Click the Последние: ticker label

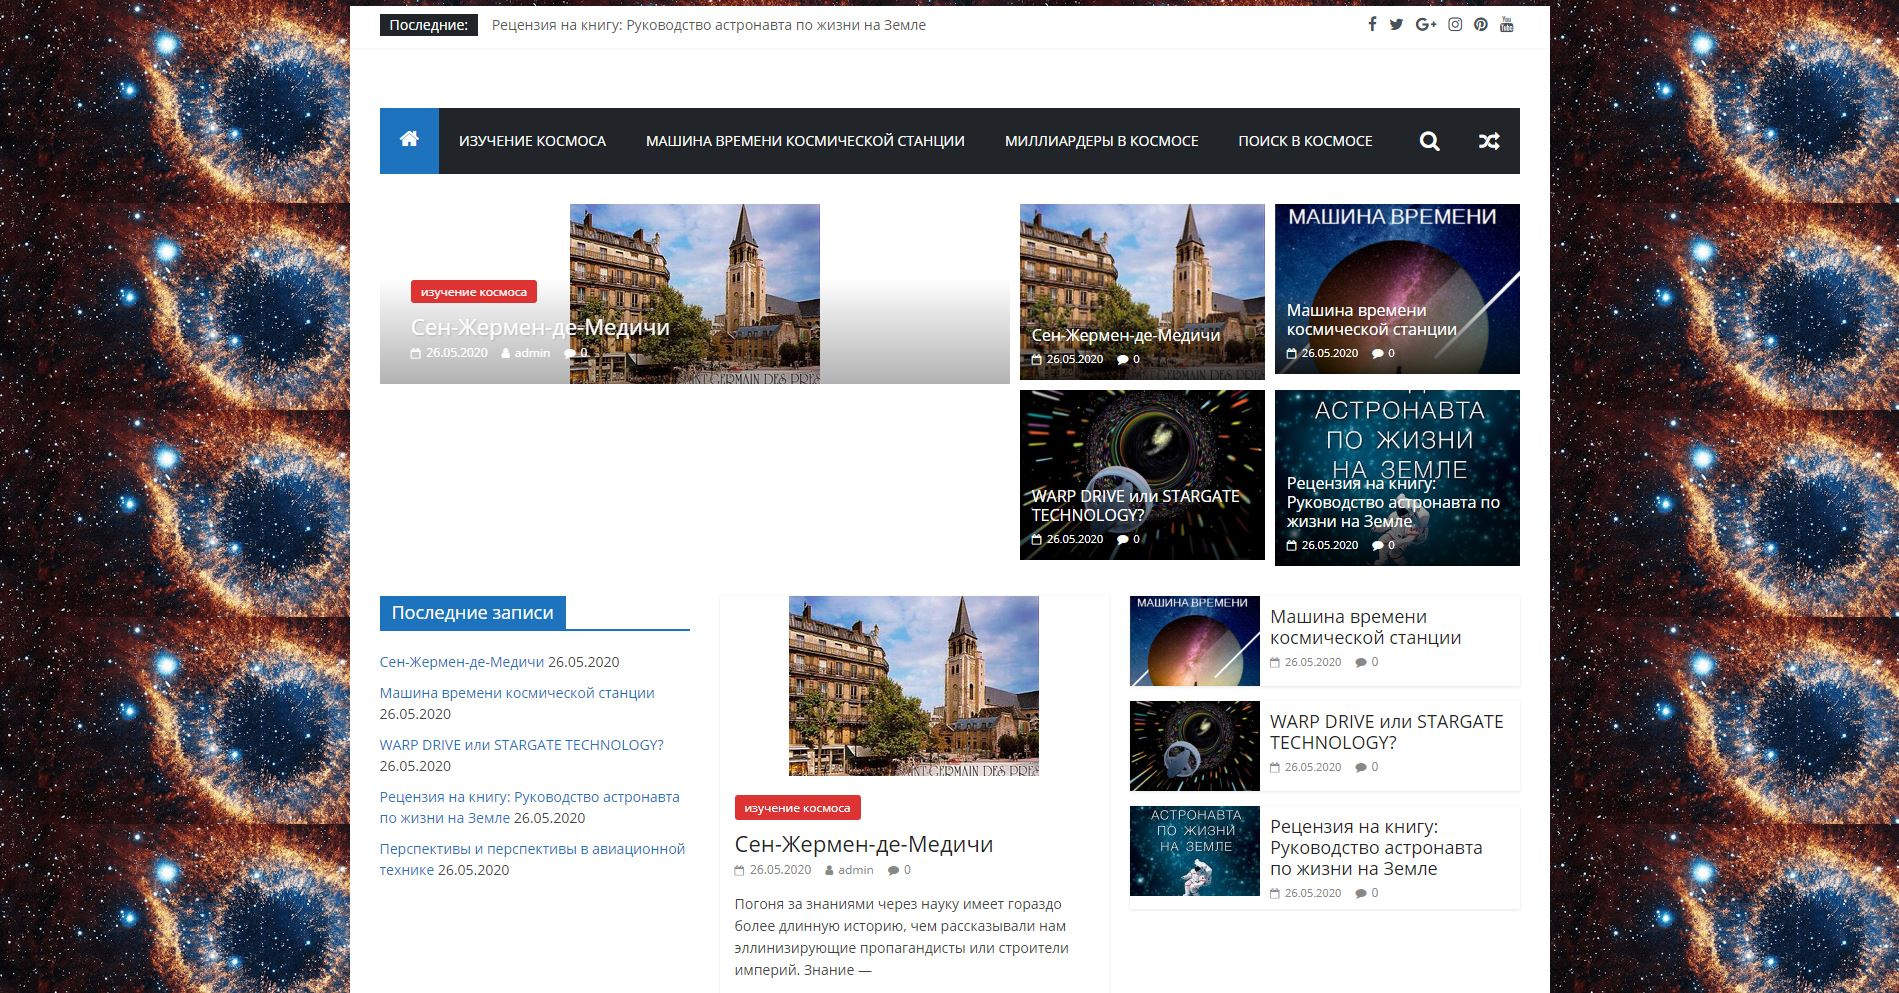pyautogui.click(x=428, y=25)
